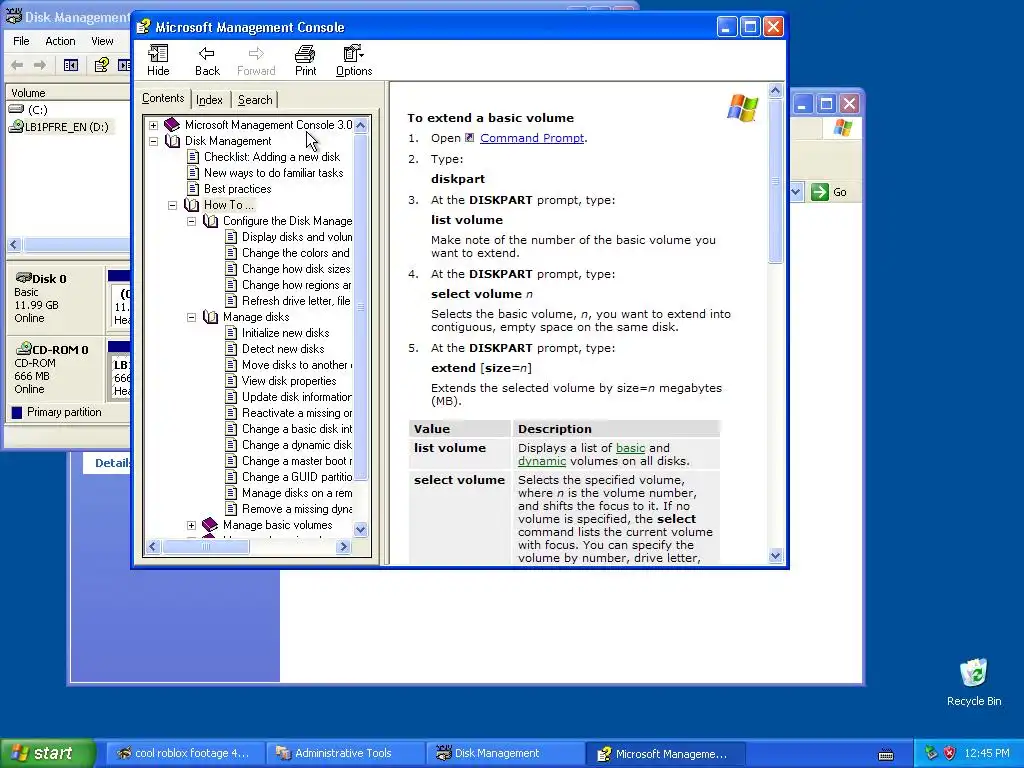1024x768 pixels.
Task: Open Remove a missing dynamic disk topic
Action: point(296,509)
